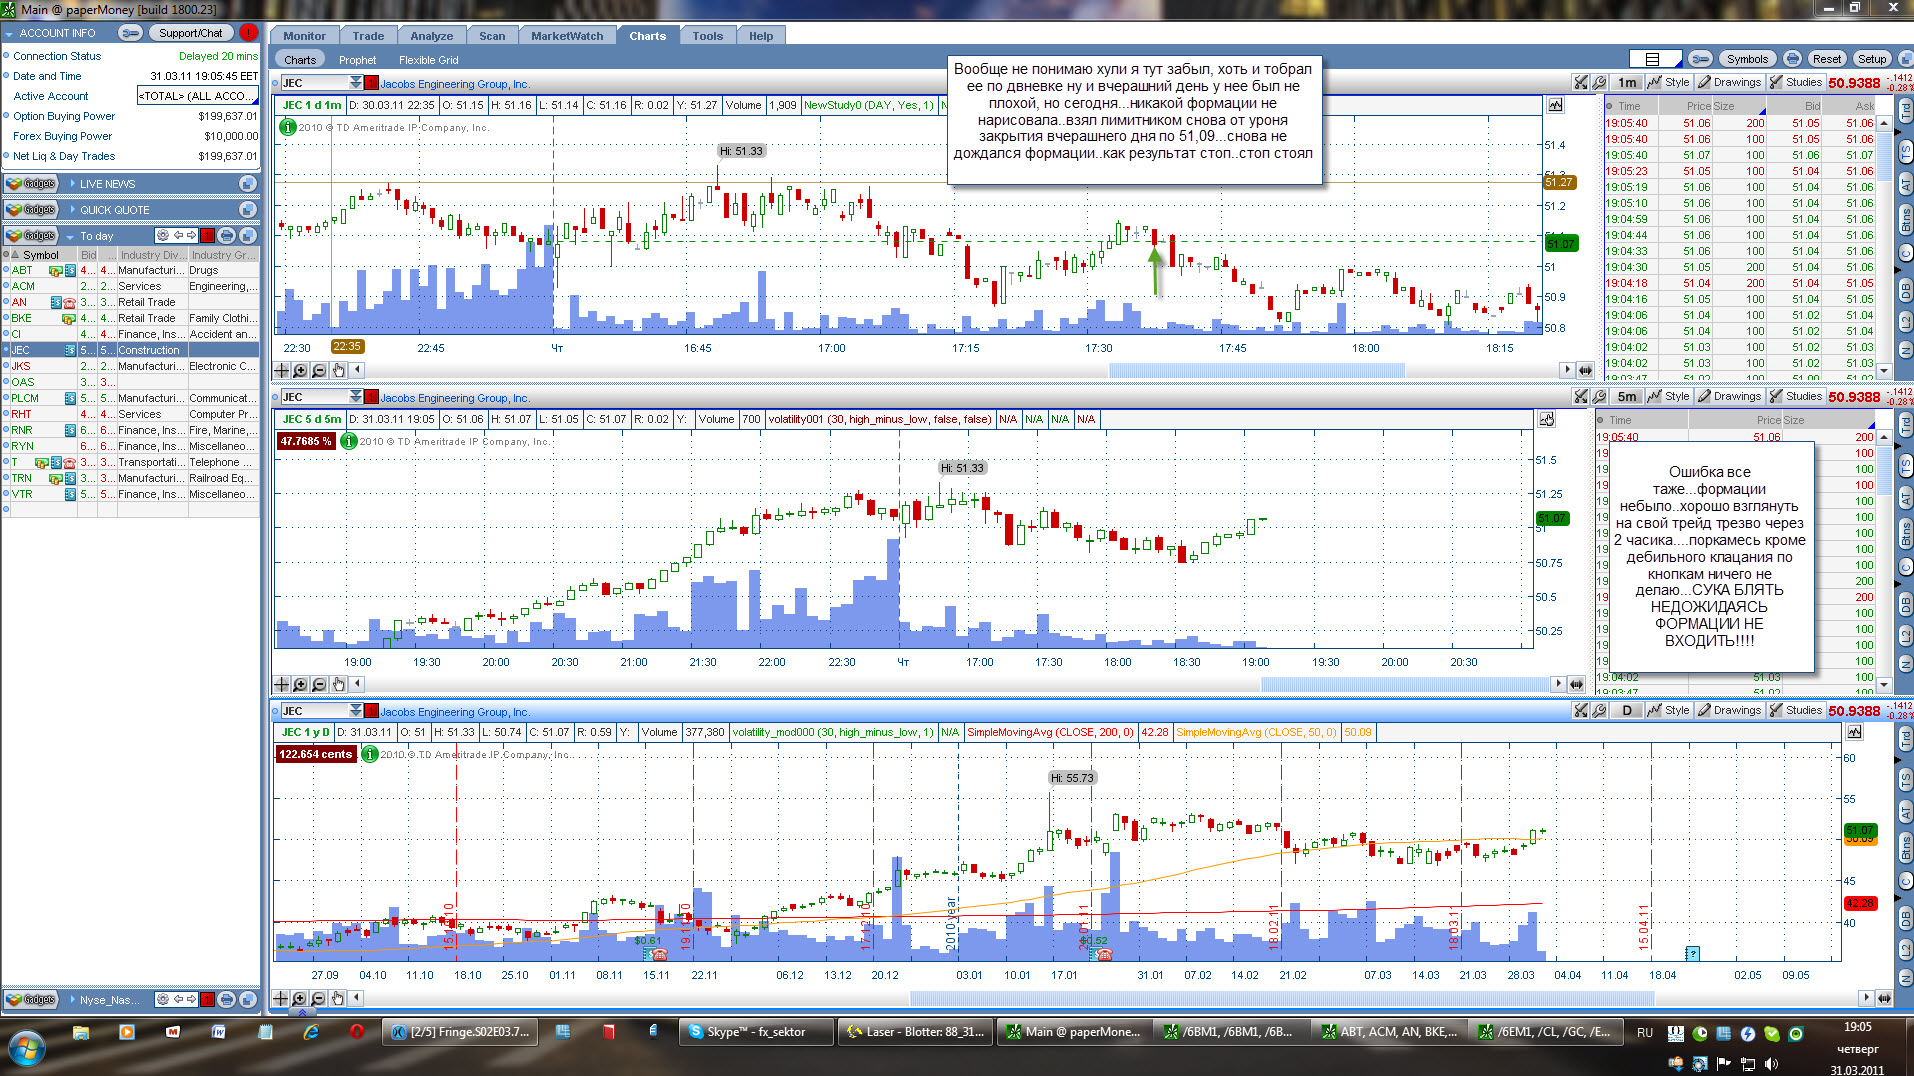Open the symbol dropdown on the bottom chart
The width and height of the screenshot is (1914, 1076).
pyautogui.click(x=355, y=711)
